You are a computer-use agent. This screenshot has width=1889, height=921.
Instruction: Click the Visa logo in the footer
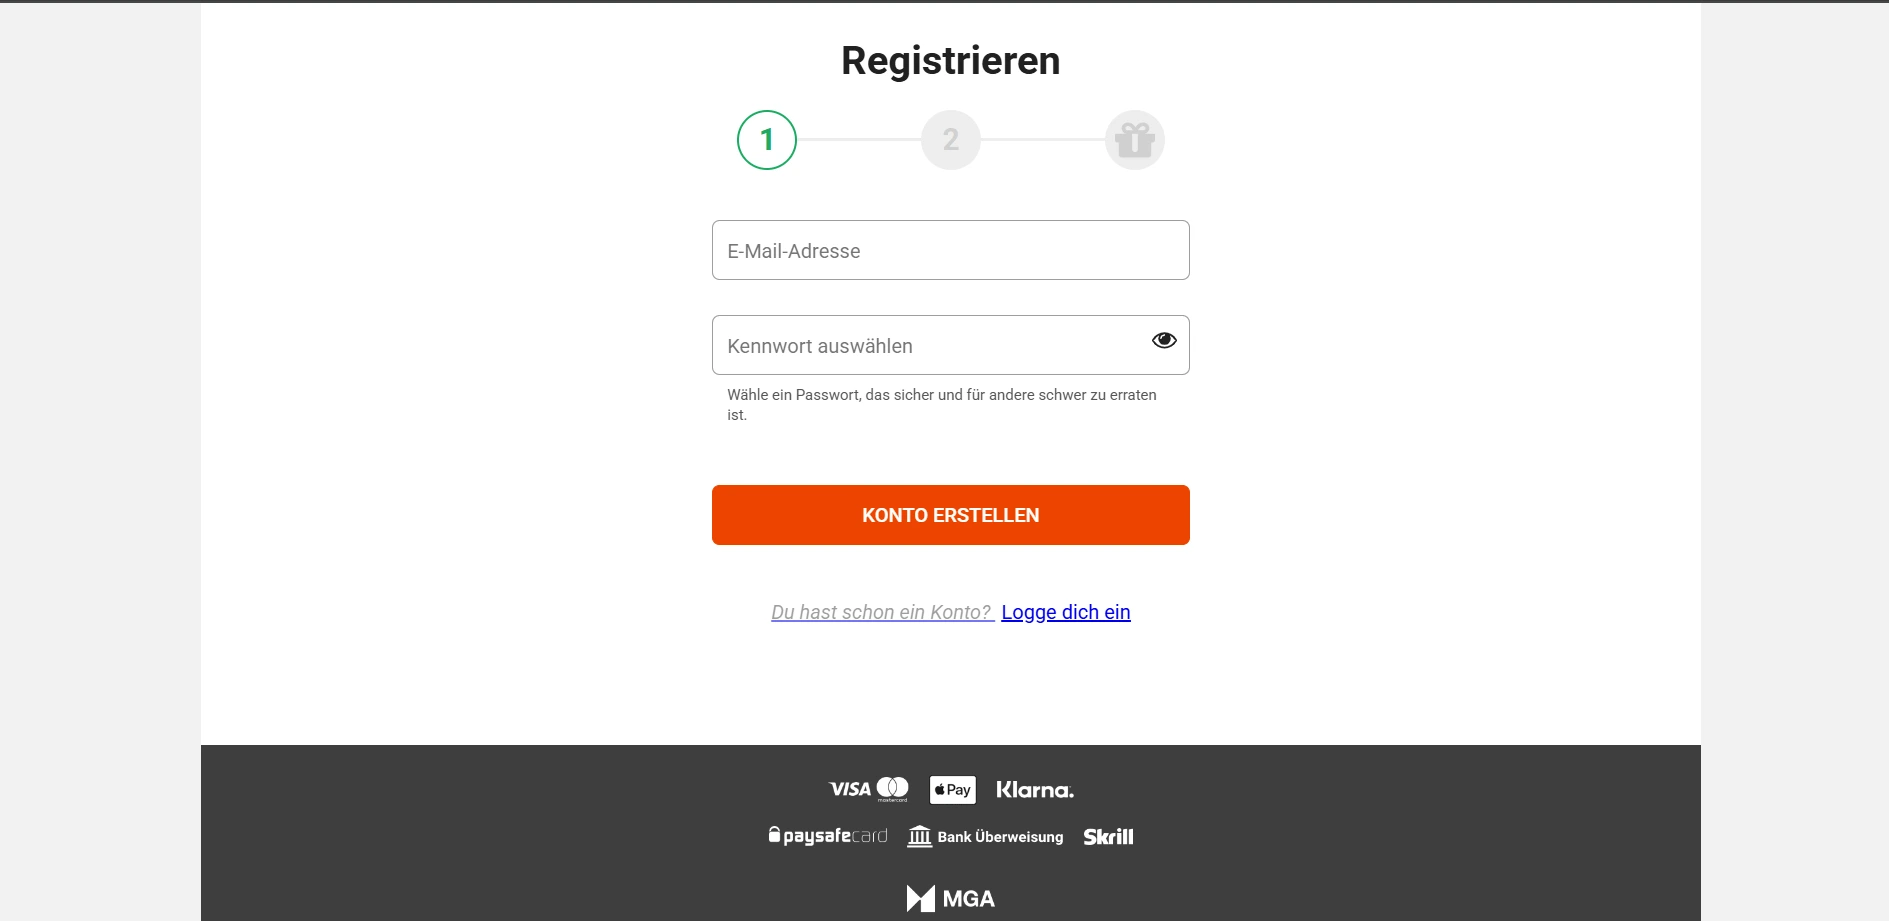[x=850, y=790]
